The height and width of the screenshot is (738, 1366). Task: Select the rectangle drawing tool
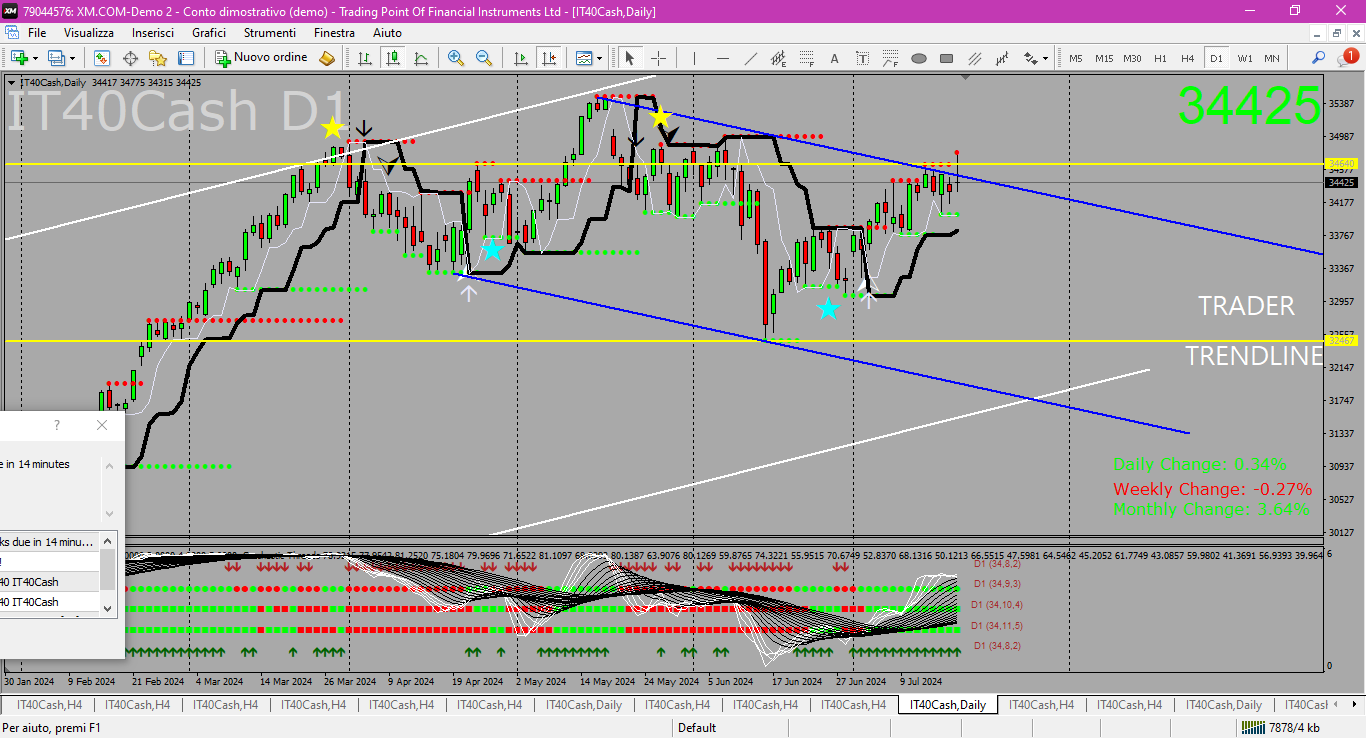tap(946, 58)
